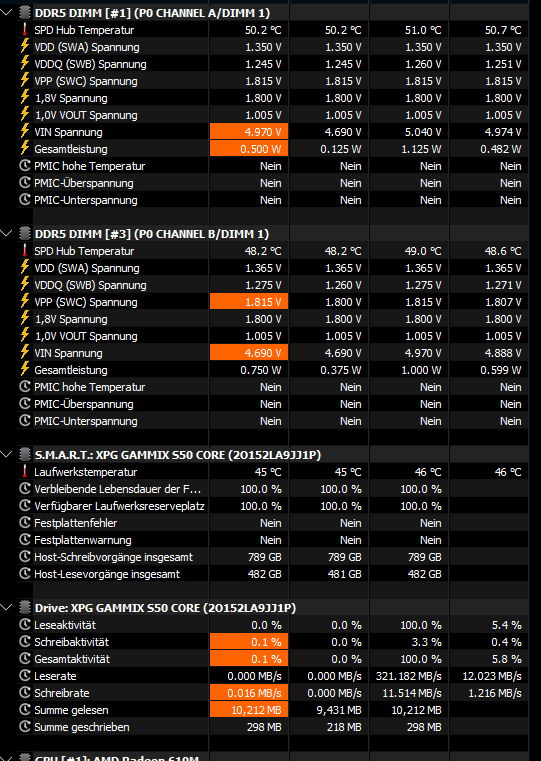
Task: Click chip icon of DDR5 DIMM [#1] group
Action: click(25, 13)
